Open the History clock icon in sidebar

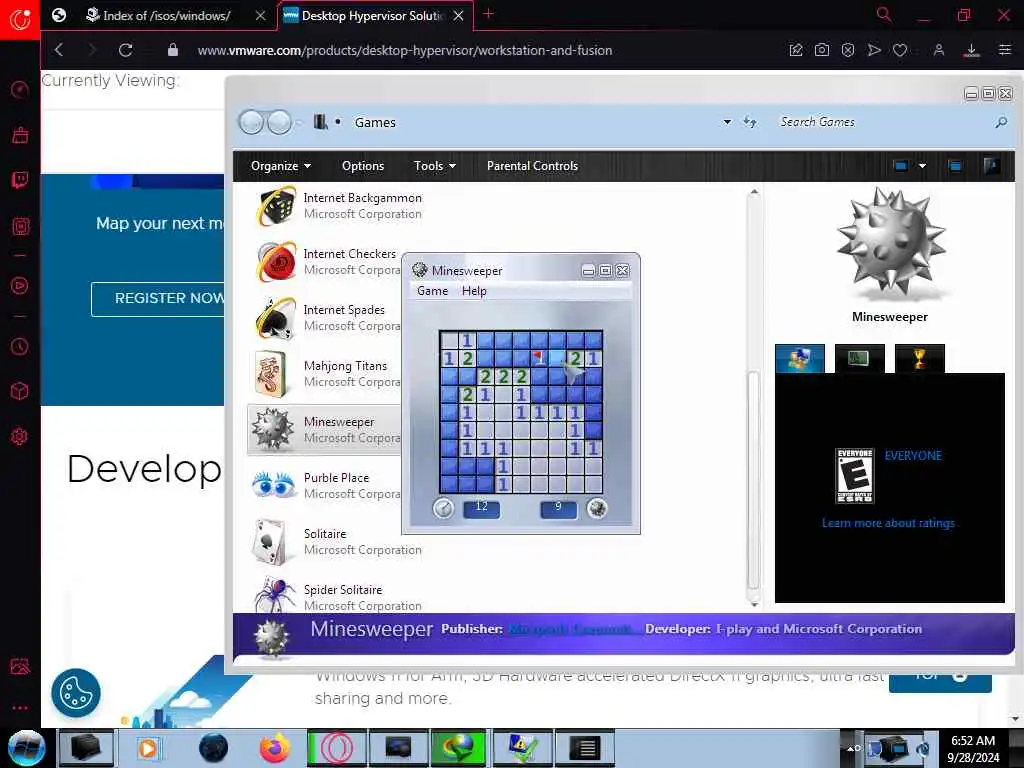(20, 346)
